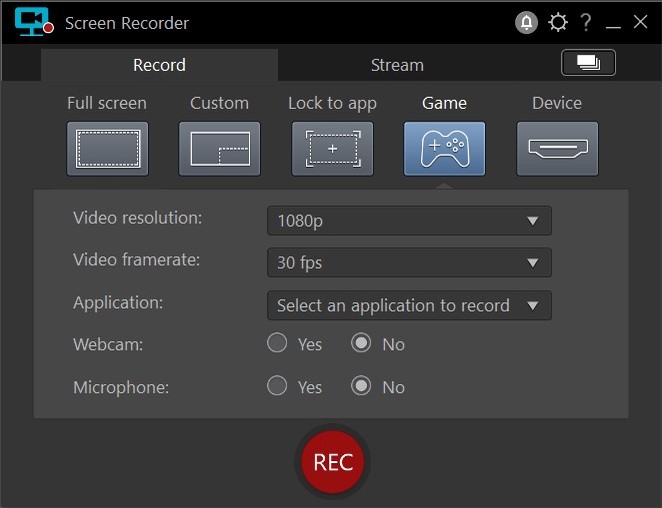Turn on Microphone with Yes option
The image size is (662, 508).
pos(277,386)
